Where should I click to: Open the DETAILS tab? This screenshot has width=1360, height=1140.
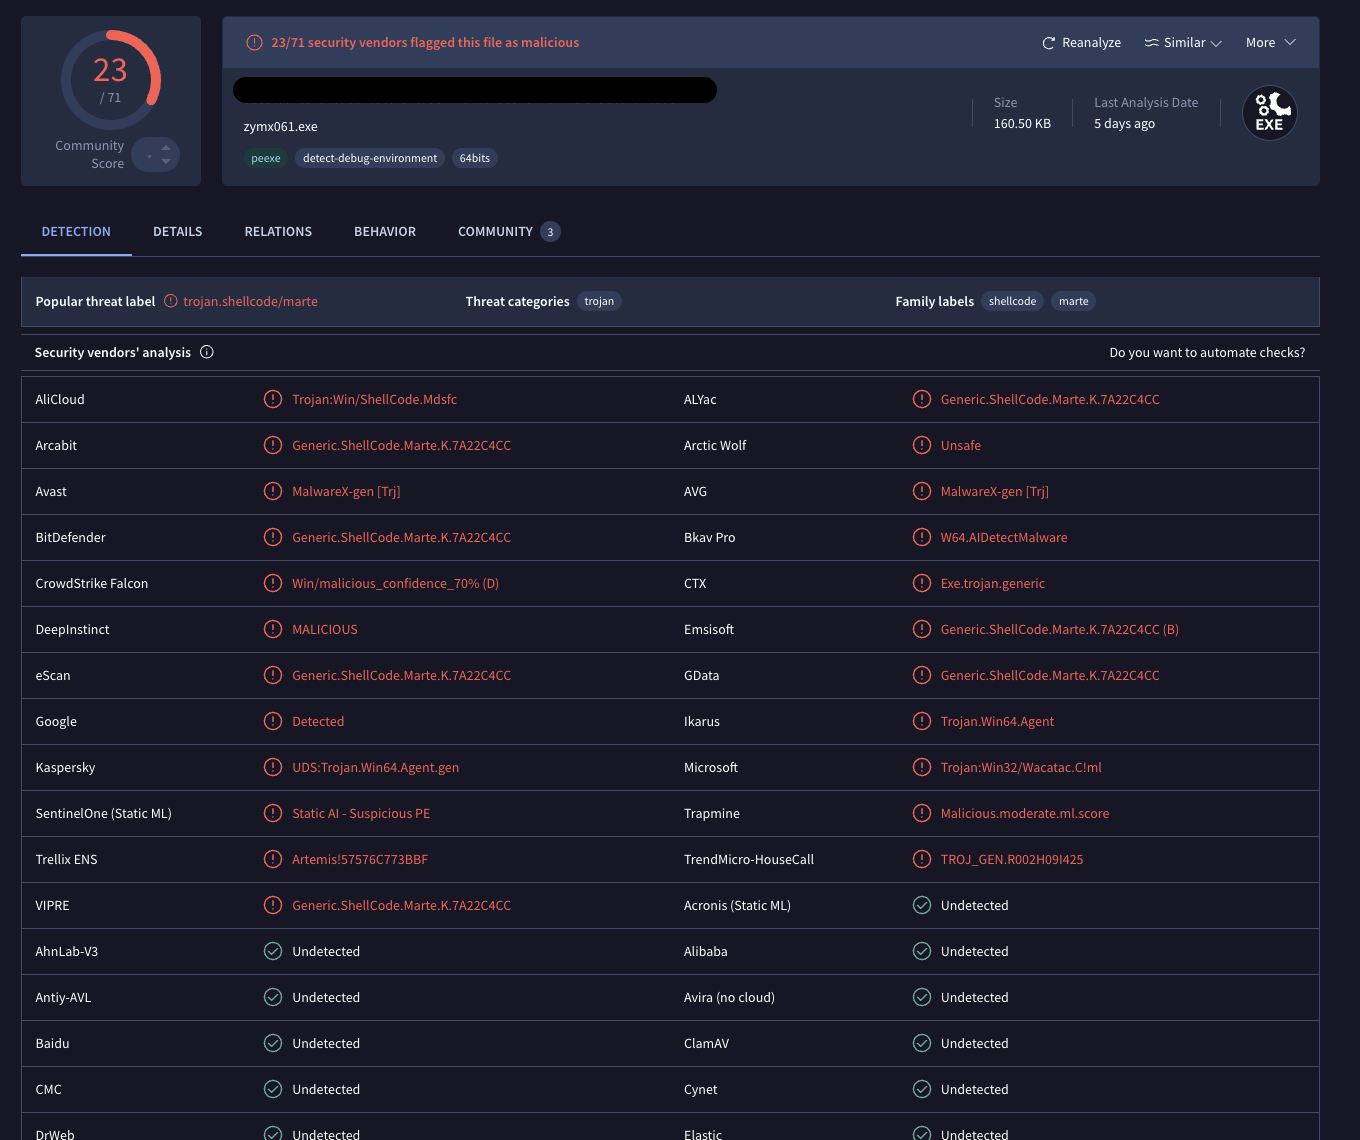pos(178,231)
